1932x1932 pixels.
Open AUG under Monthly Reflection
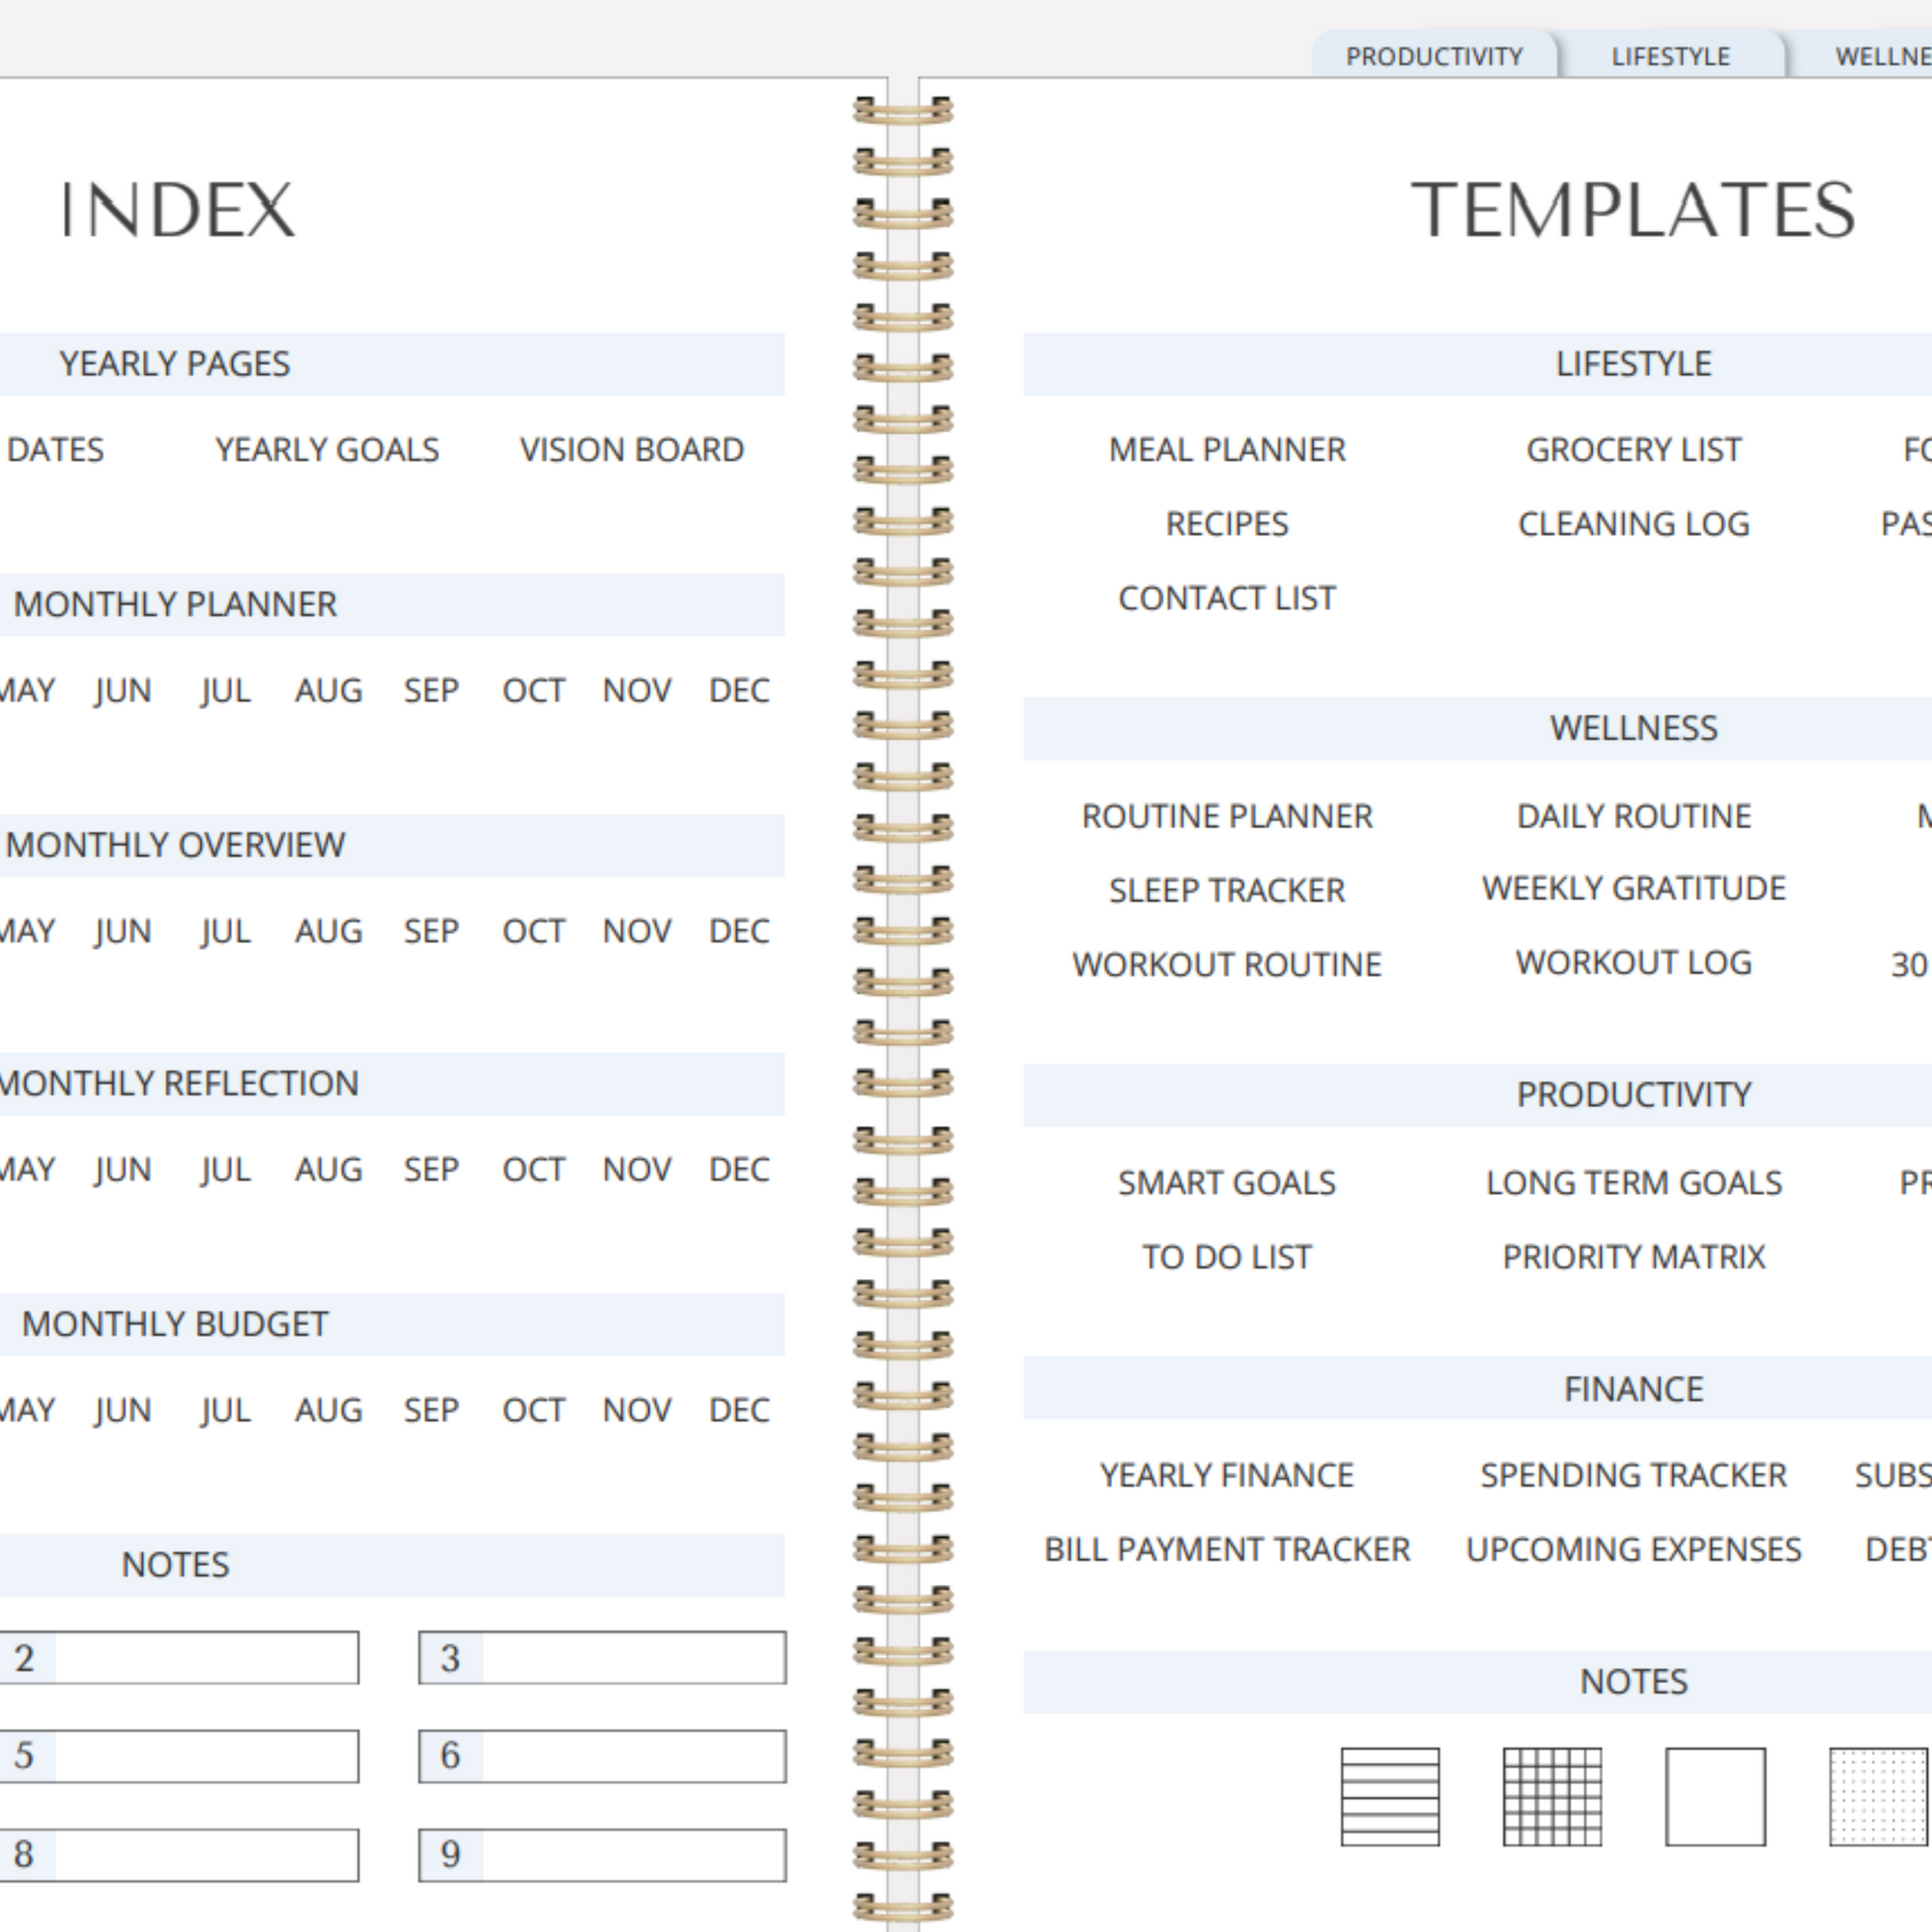(328, 1169)
